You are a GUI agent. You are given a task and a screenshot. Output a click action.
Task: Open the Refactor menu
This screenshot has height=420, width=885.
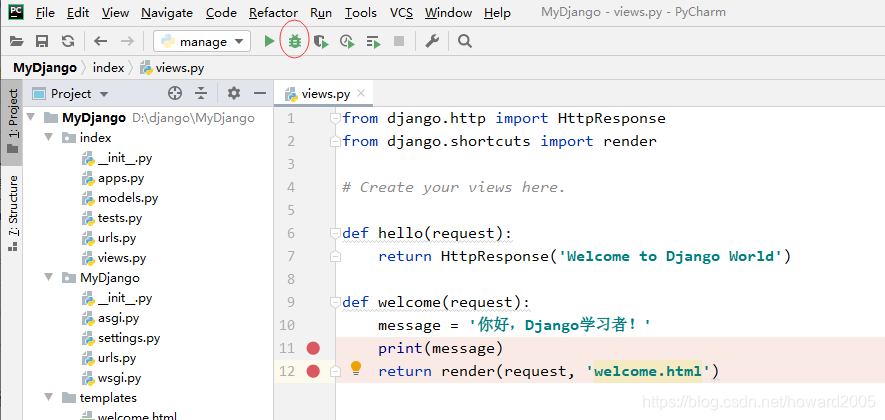tap(273, 12)
